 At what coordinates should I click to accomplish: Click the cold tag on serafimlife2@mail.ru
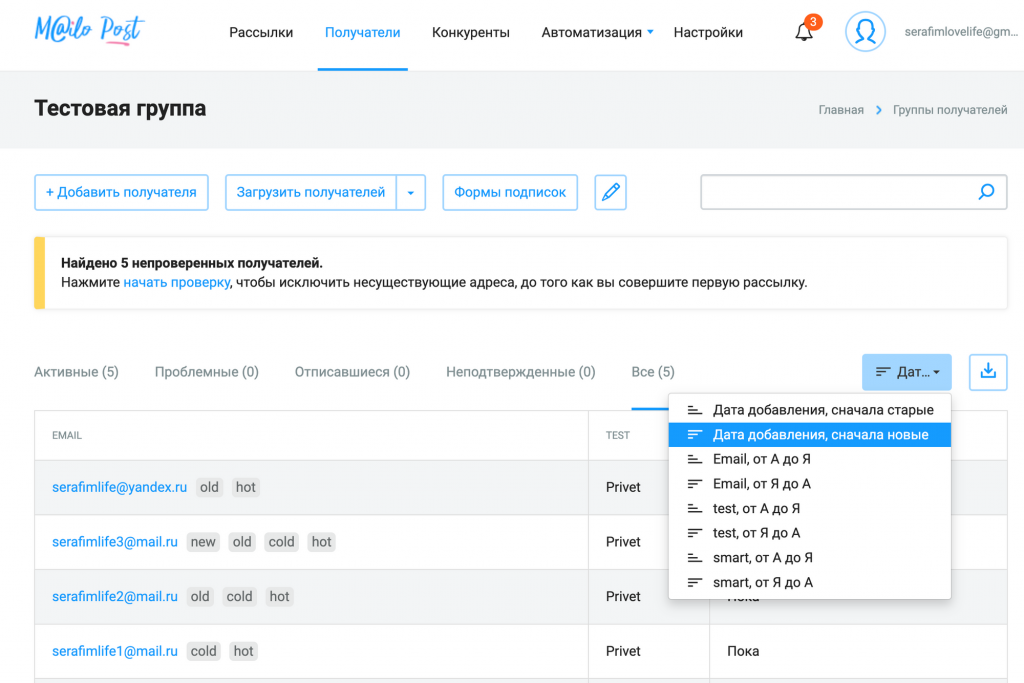pos(240,597)
